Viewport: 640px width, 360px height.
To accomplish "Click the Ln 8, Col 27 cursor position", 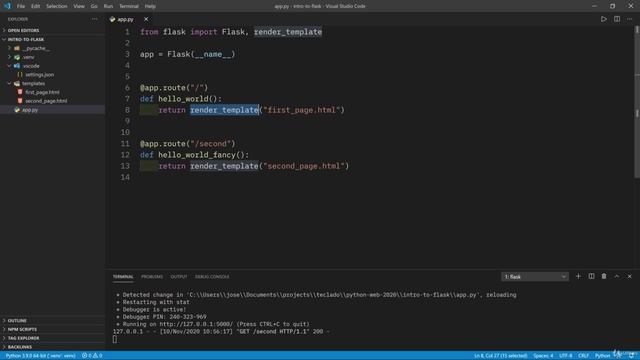I will tap(500, 356).
